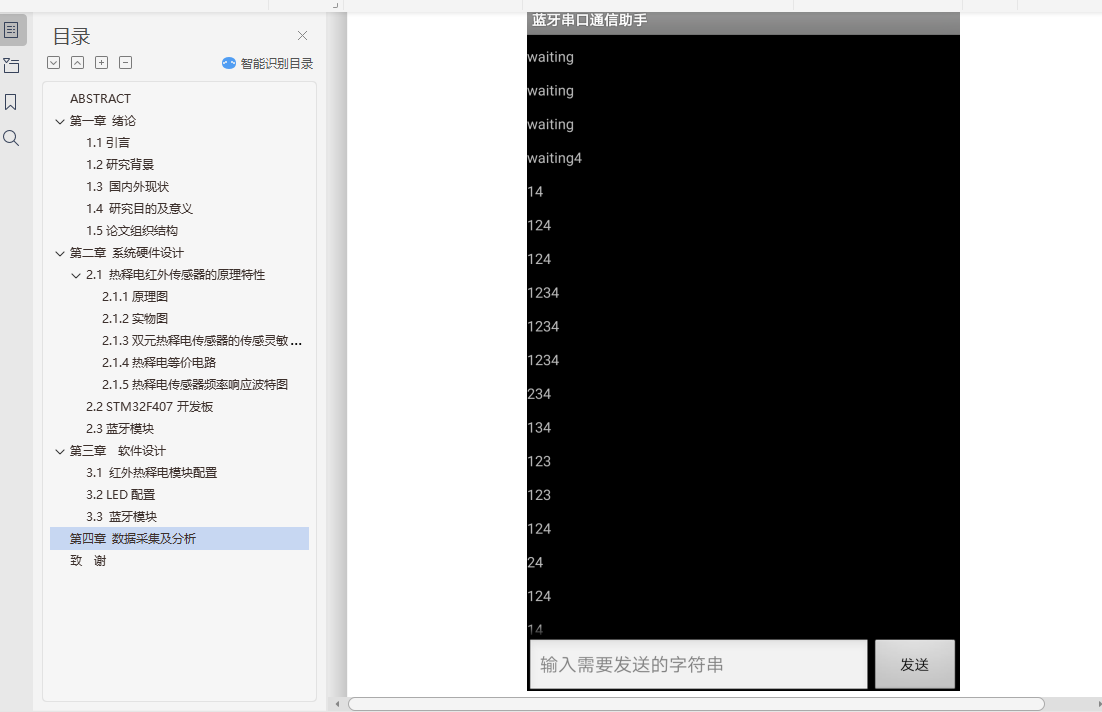Image resolution: width=1102 pixels, height=712 pixels.
Task: Go to 2.1.3 双元热释电传感器 entry
Action: tap(202, 341)
